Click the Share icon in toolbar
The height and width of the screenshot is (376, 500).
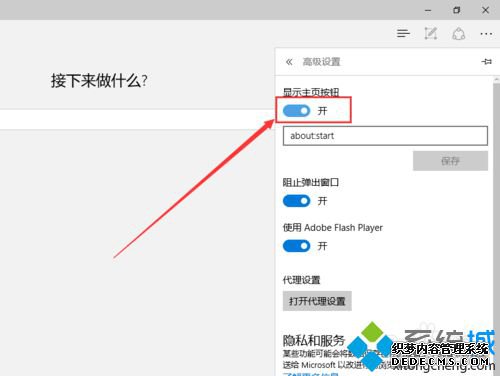point(459,34)
